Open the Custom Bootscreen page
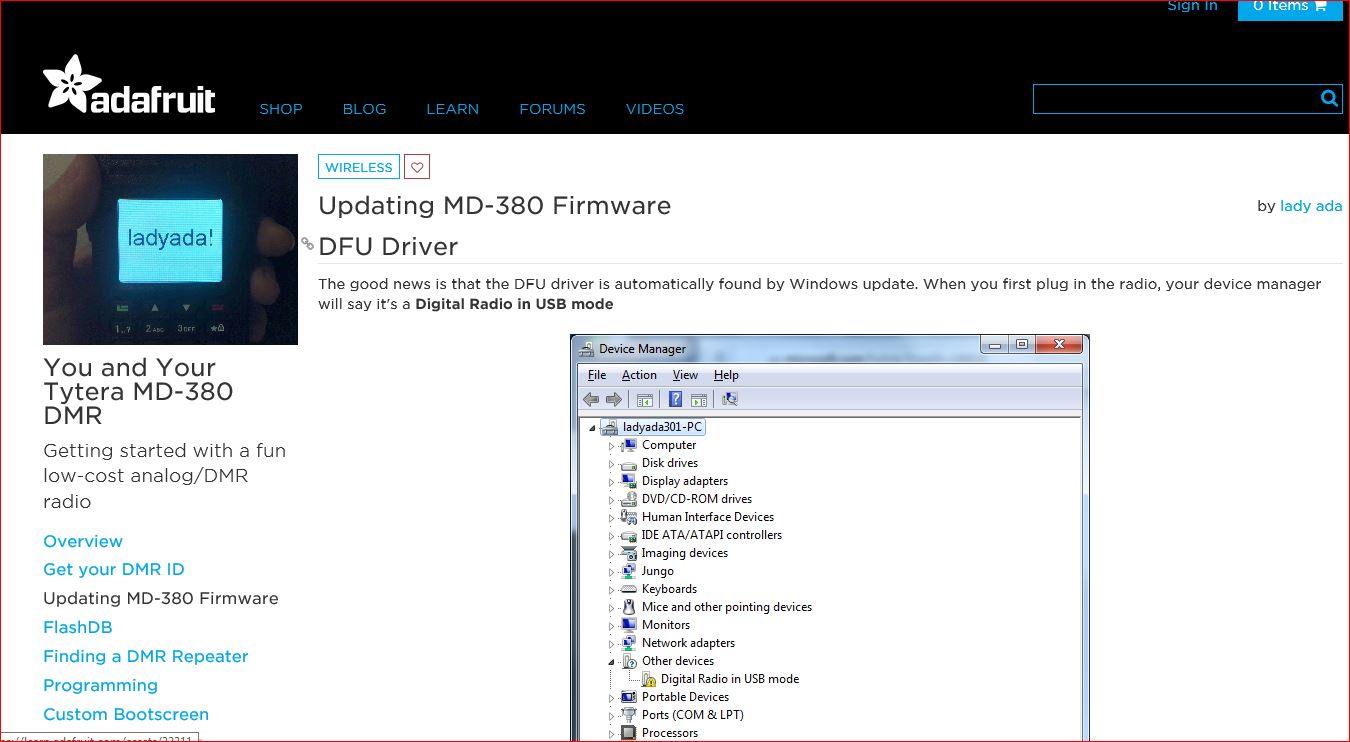This screenshot has width=1350, height=742. (126, 714)
